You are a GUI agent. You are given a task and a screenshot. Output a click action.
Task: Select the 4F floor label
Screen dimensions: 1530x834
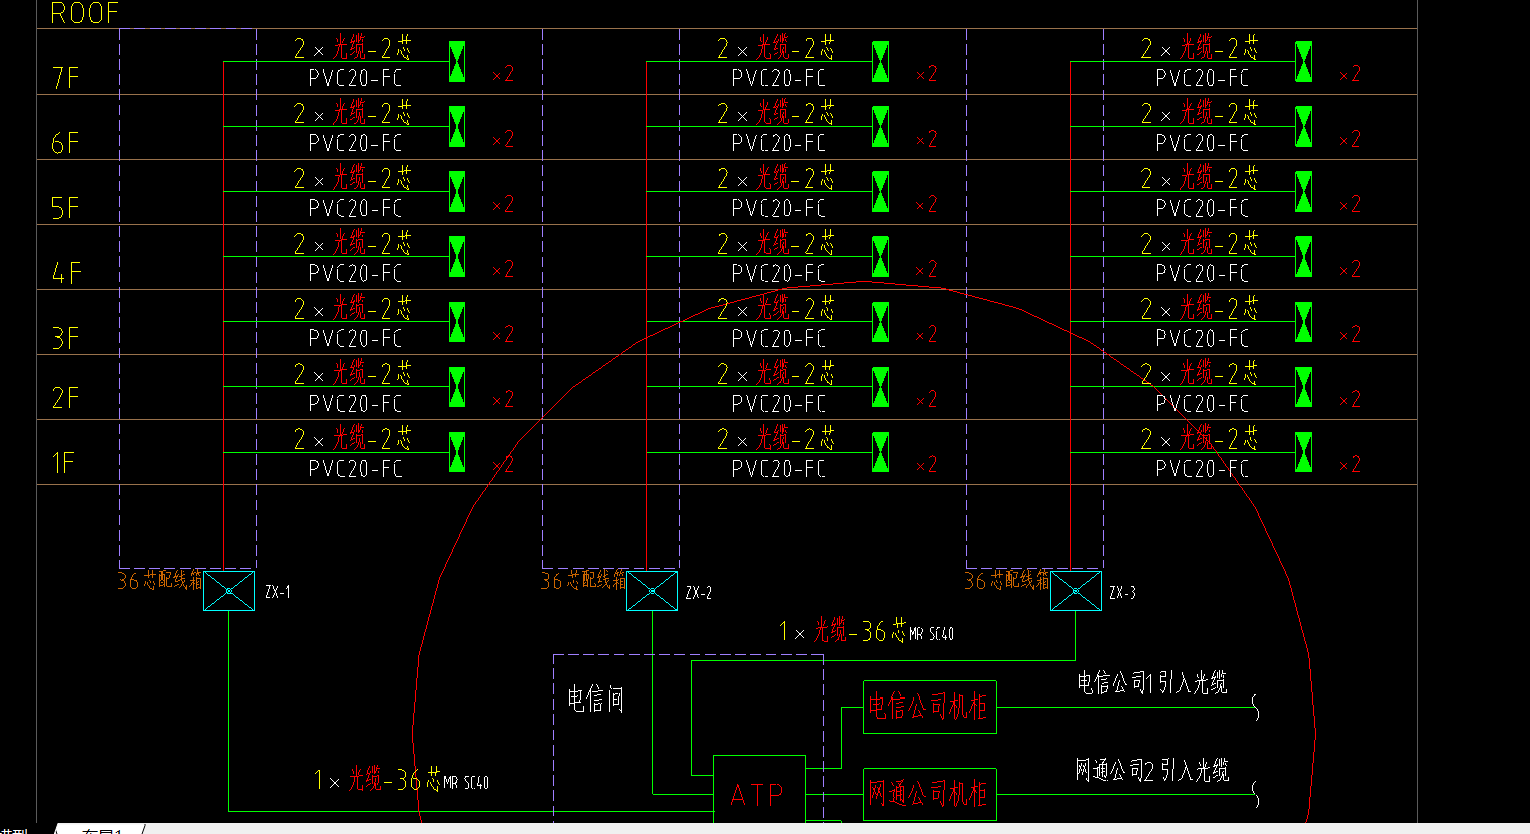(x=66, y=273)
